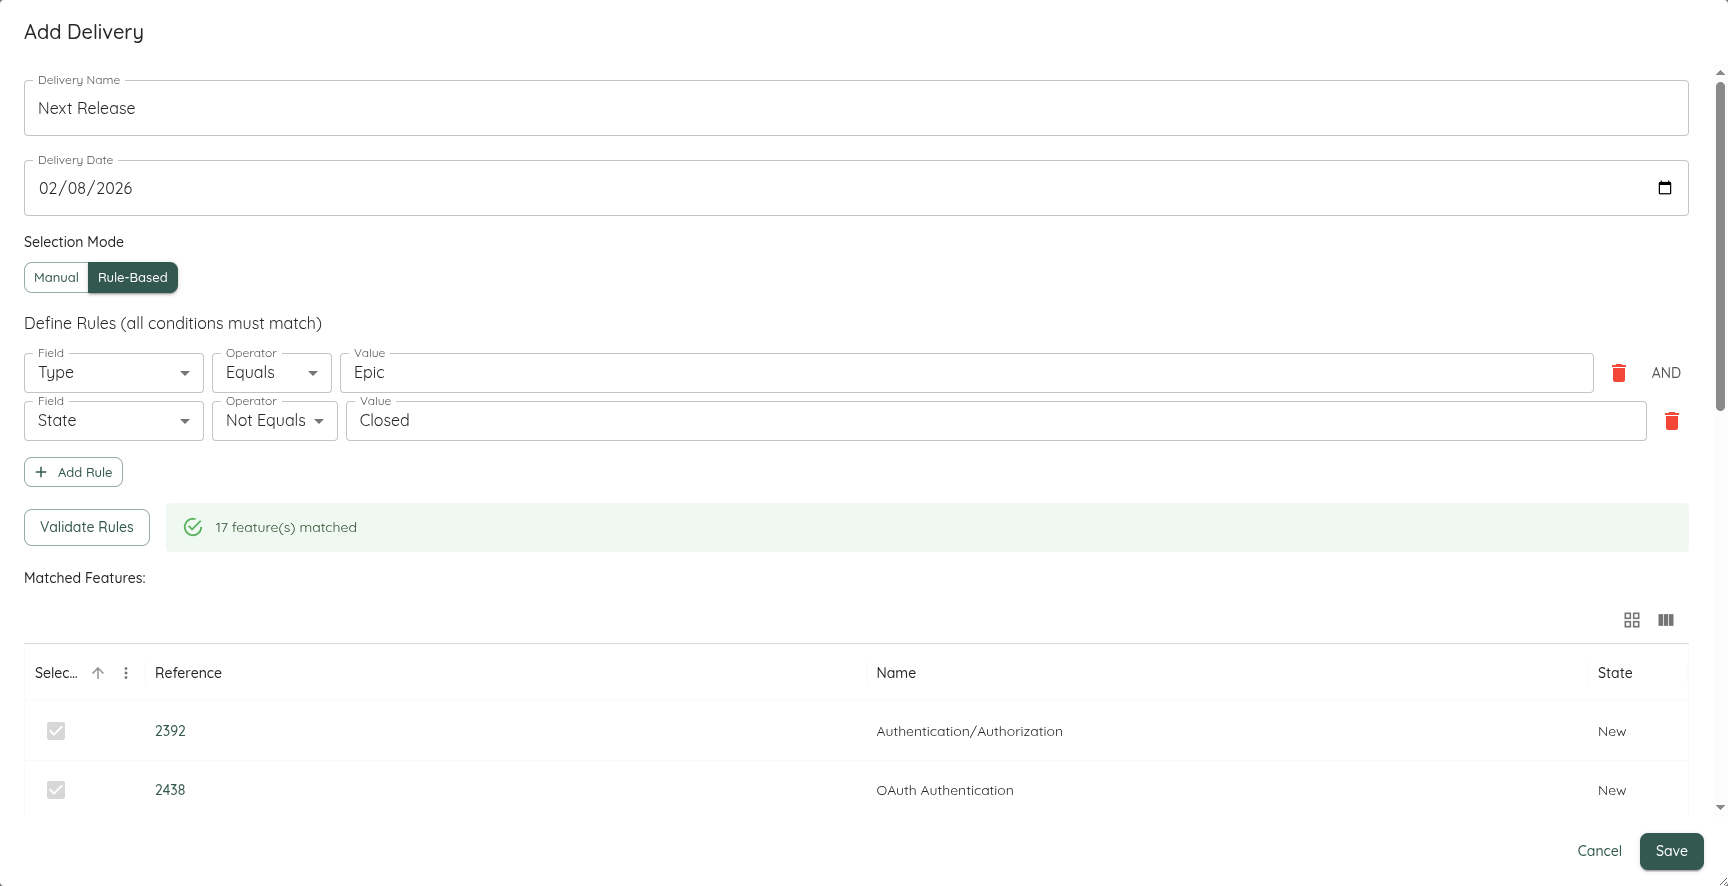Sort table by State column header
The image size is (1728, 886).
click(1615, 673)
